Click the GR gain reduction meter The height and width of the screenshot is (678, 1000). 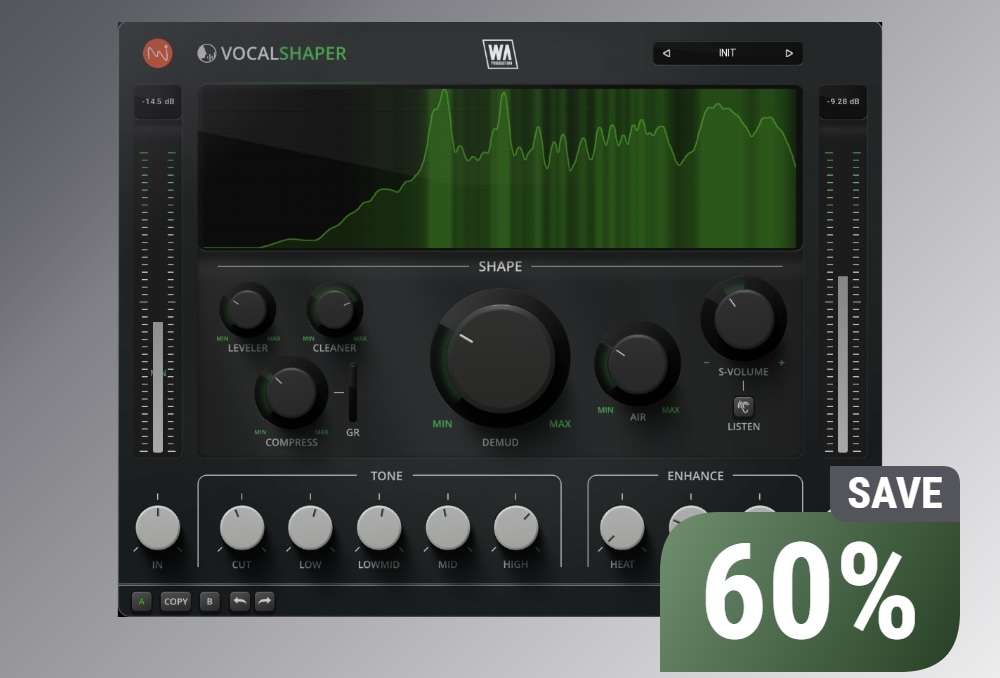353,392
